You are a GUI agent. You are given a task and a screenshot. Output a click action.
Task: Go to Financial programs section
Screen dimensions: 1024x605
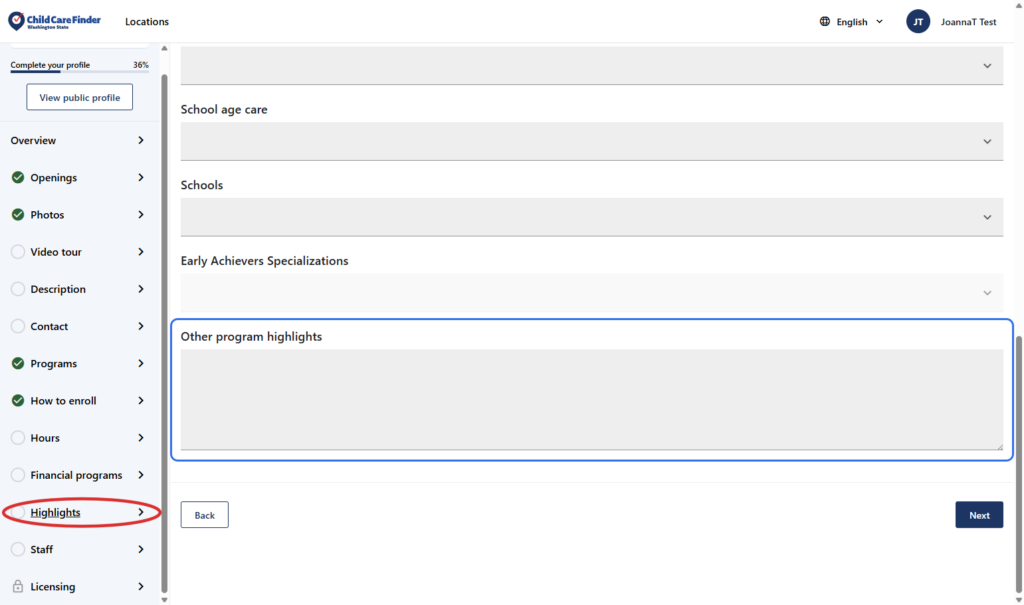(76, 476)
